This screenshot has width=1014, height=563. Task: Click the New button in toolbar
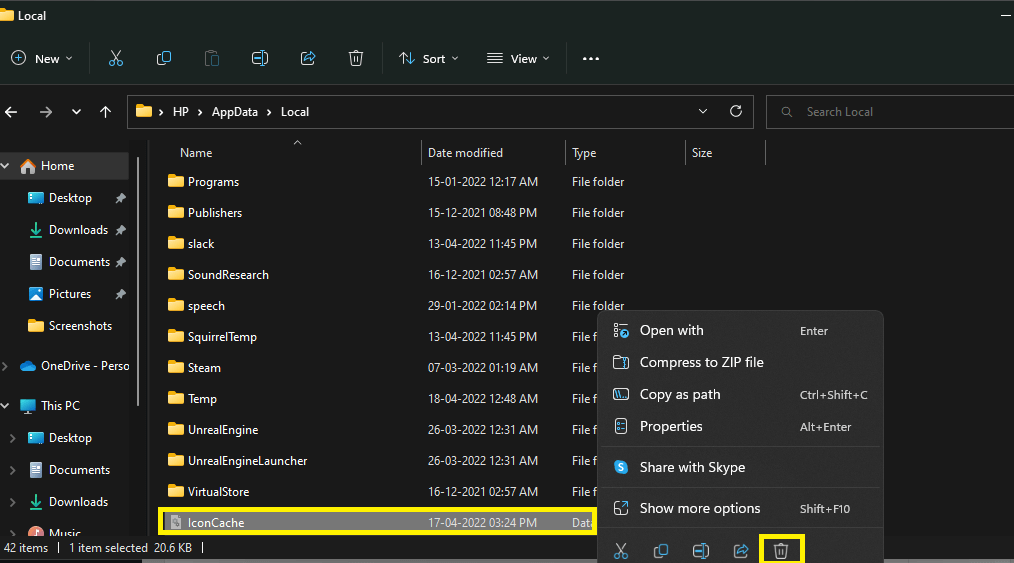pos(42,58)
